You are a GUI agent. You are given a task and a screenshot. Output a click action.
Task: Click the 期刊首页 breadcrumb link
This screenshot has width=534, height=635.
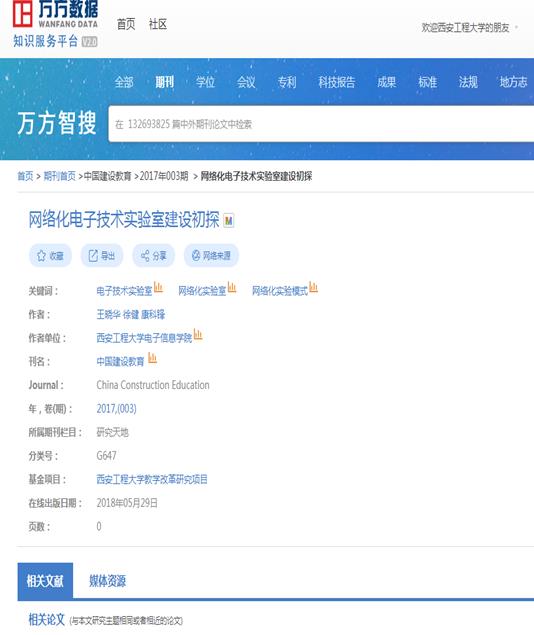point(60,176)
